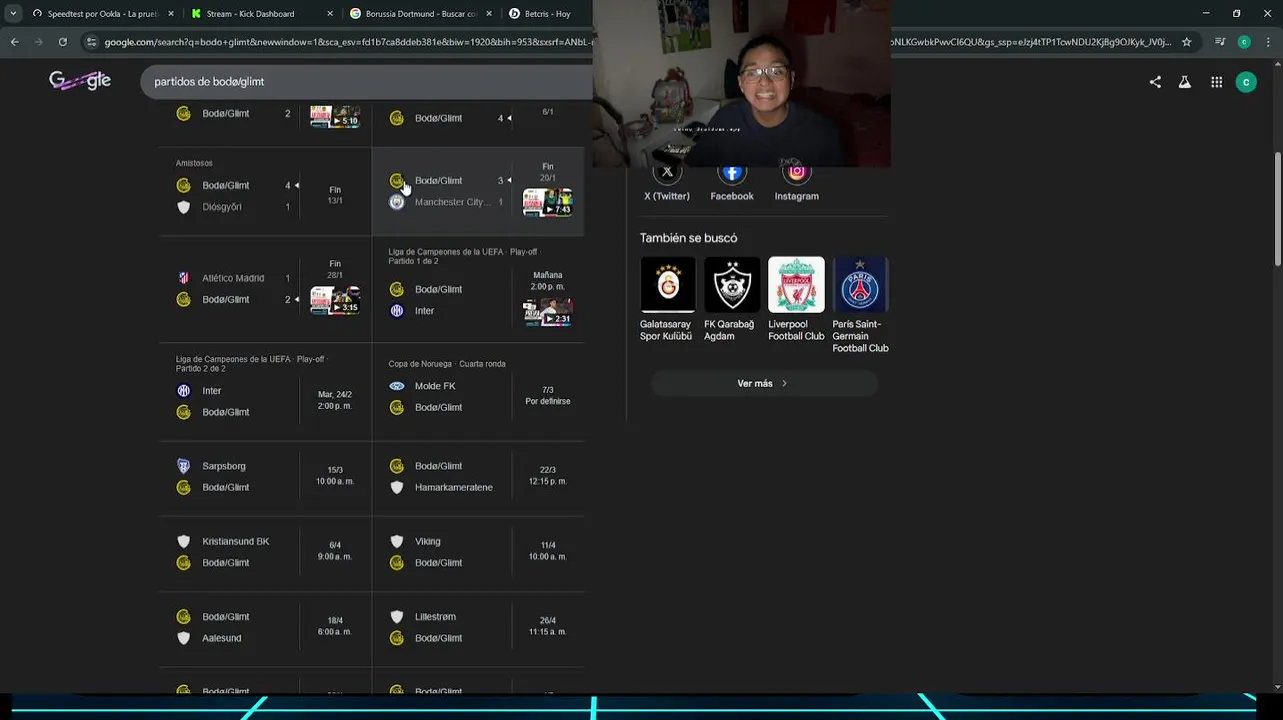This screenshot has width=1283, height=720.
Task: Click 'Liga de Campeones de la UEFA · Play-off Partido 2 de 2'
Action: [253, 363]
